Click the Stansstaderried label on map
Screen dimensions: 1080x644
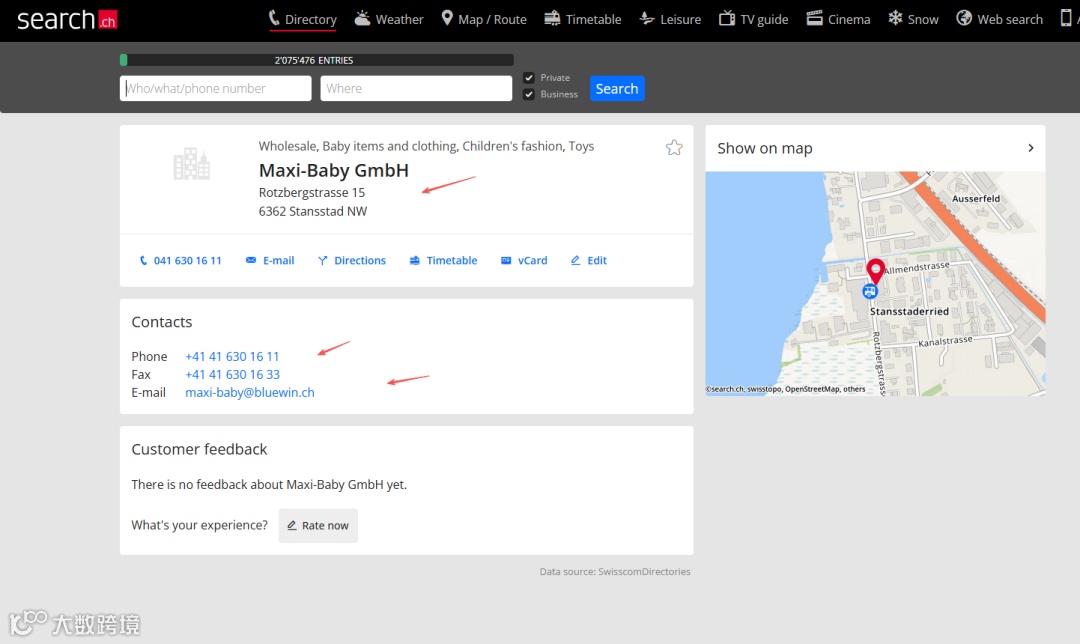[x=909, y=311]
